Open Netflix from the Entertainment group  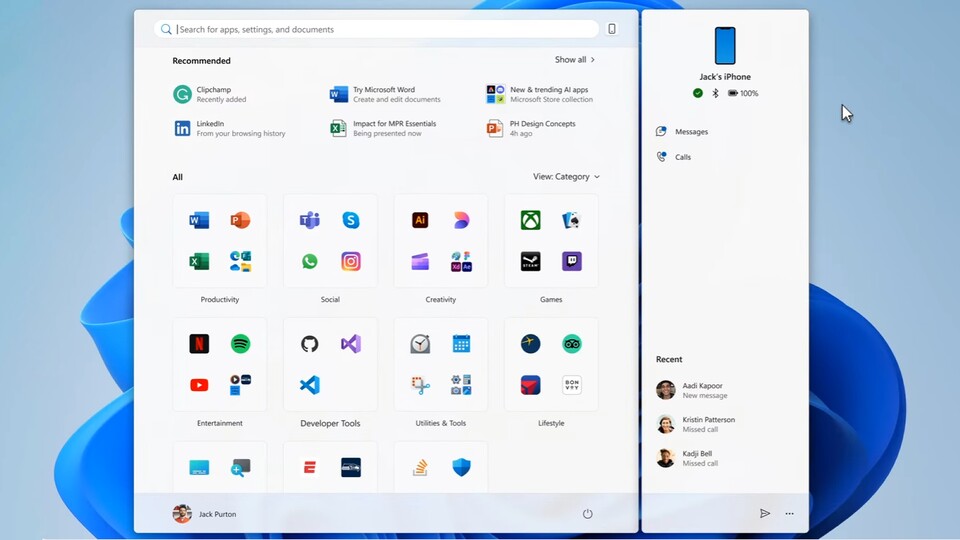pos(199,344)
